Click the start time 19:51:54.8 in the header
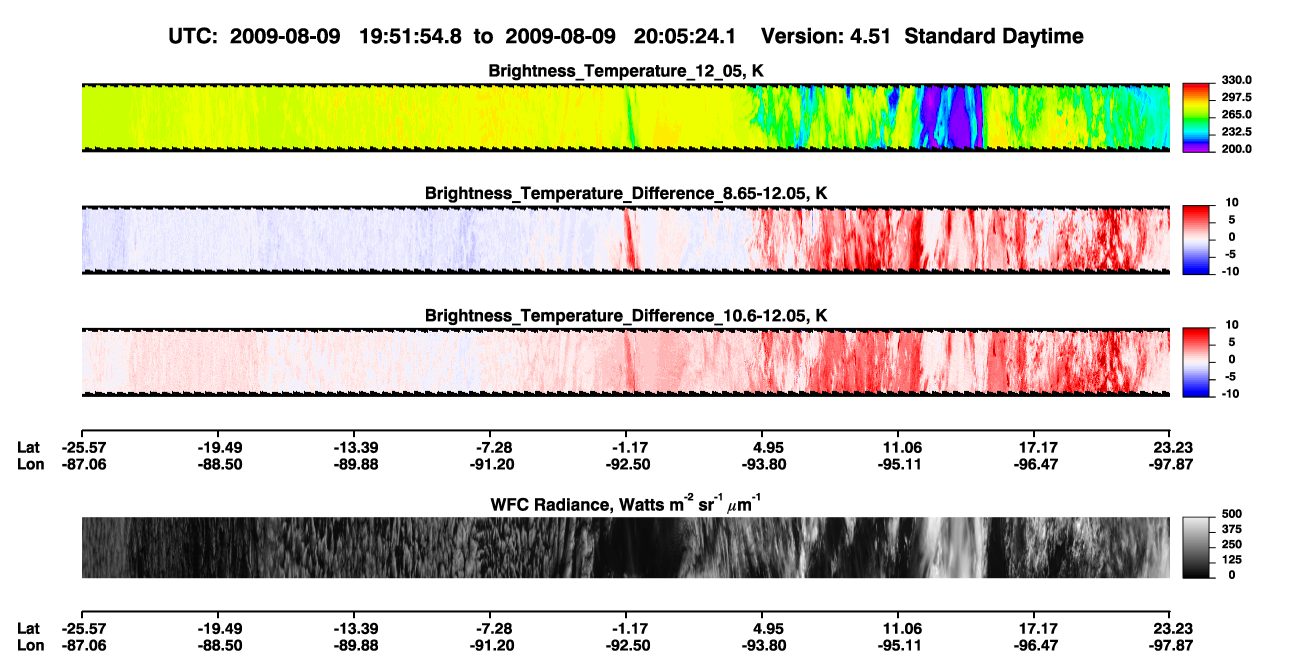This screenshot has width=1300, height=667. [409, 36]
